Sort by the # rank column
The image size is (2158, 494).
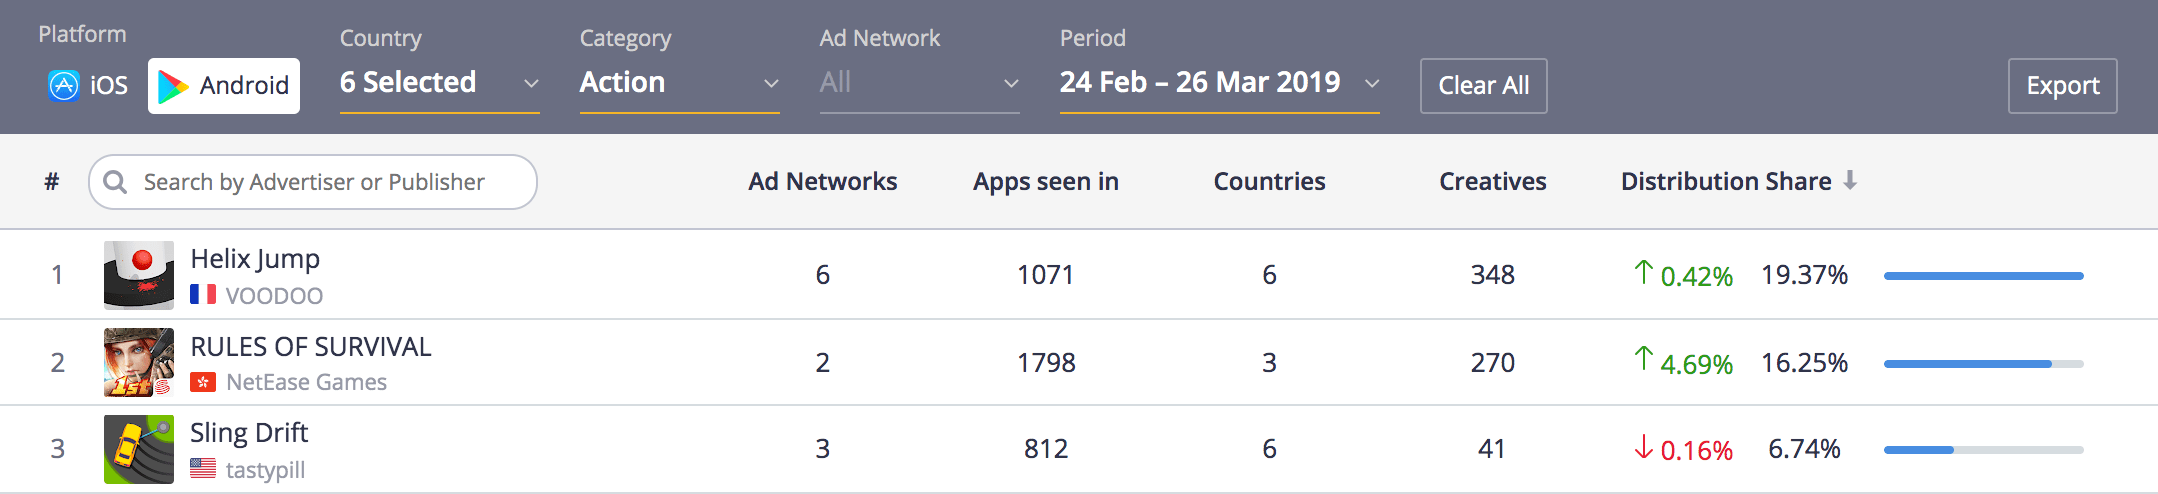51,182
